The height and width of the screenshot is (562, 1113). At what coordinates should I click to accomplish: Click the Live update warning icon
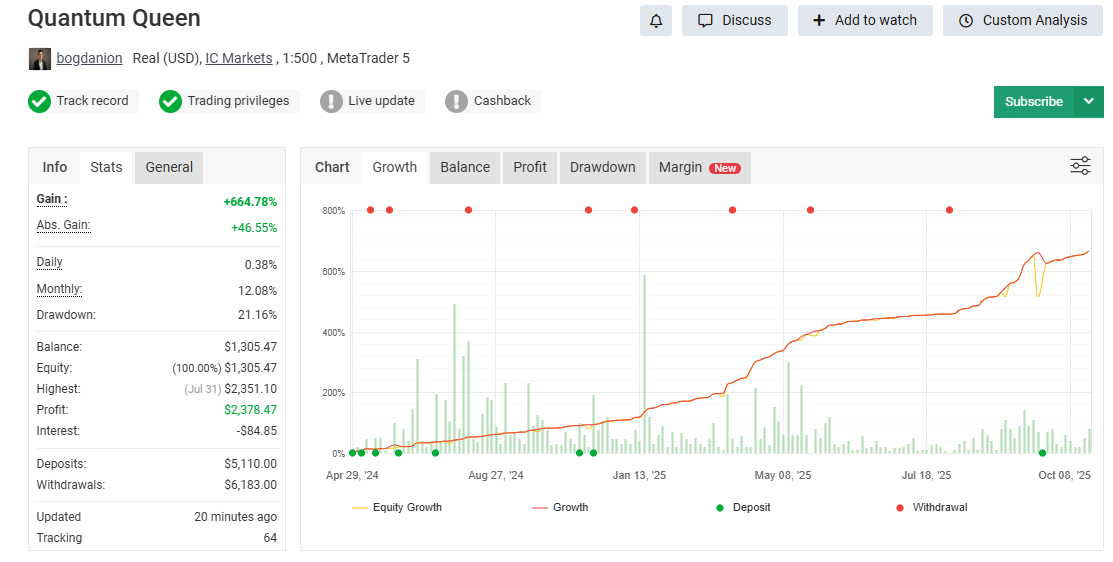332,101
